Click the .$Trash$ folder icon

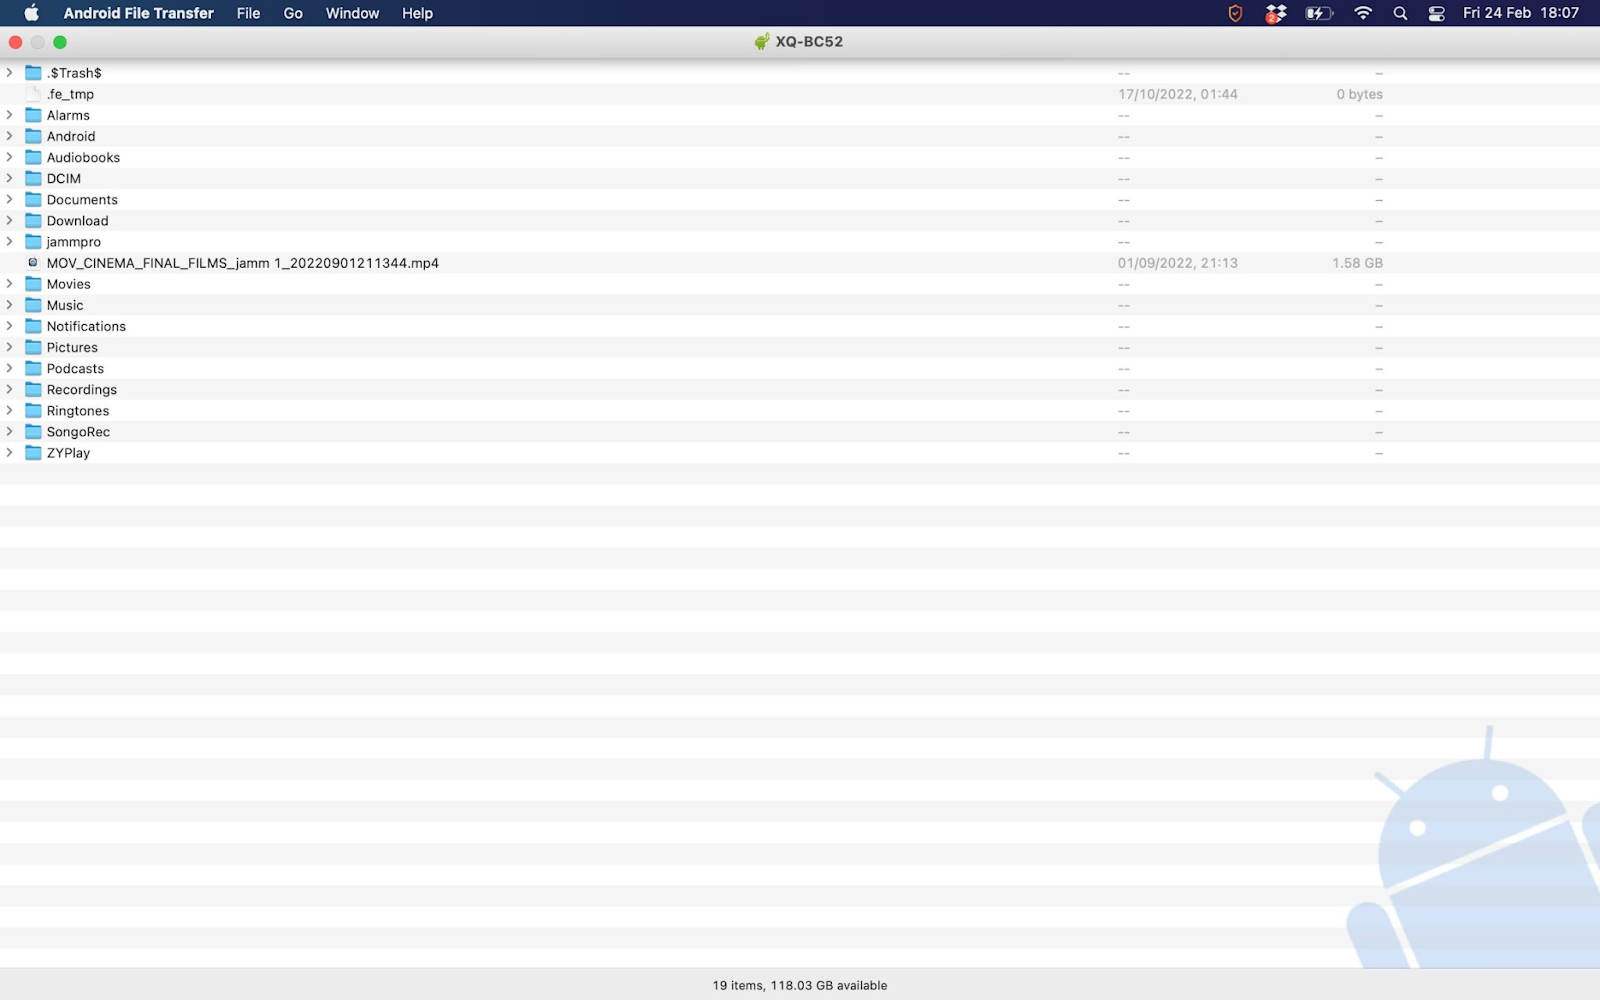tap(33, 73)
